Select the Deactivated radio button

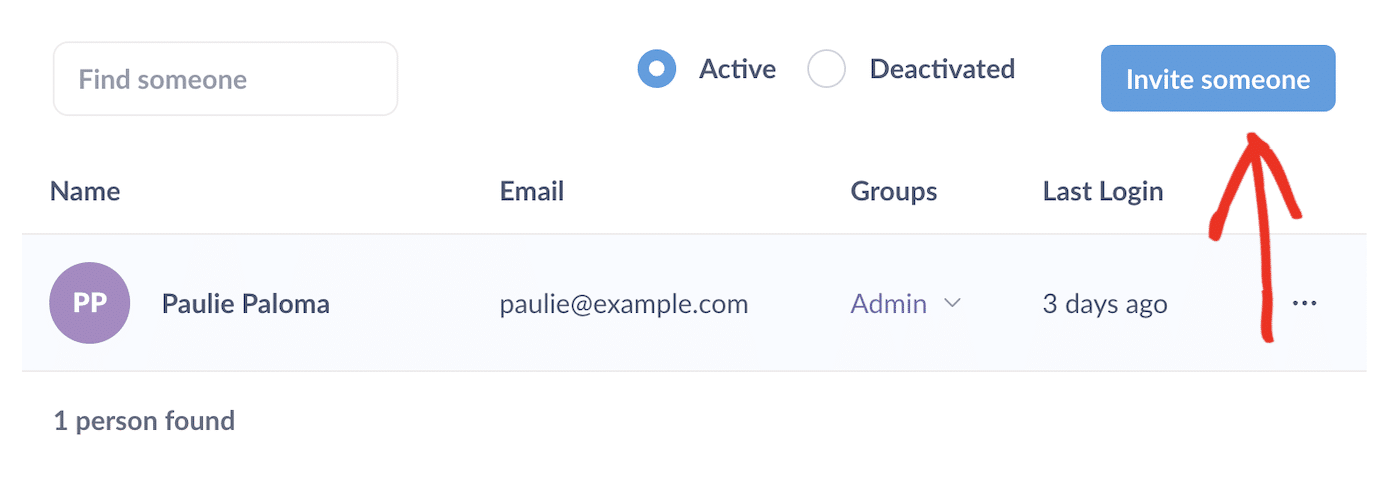click(x=827, y=70)
